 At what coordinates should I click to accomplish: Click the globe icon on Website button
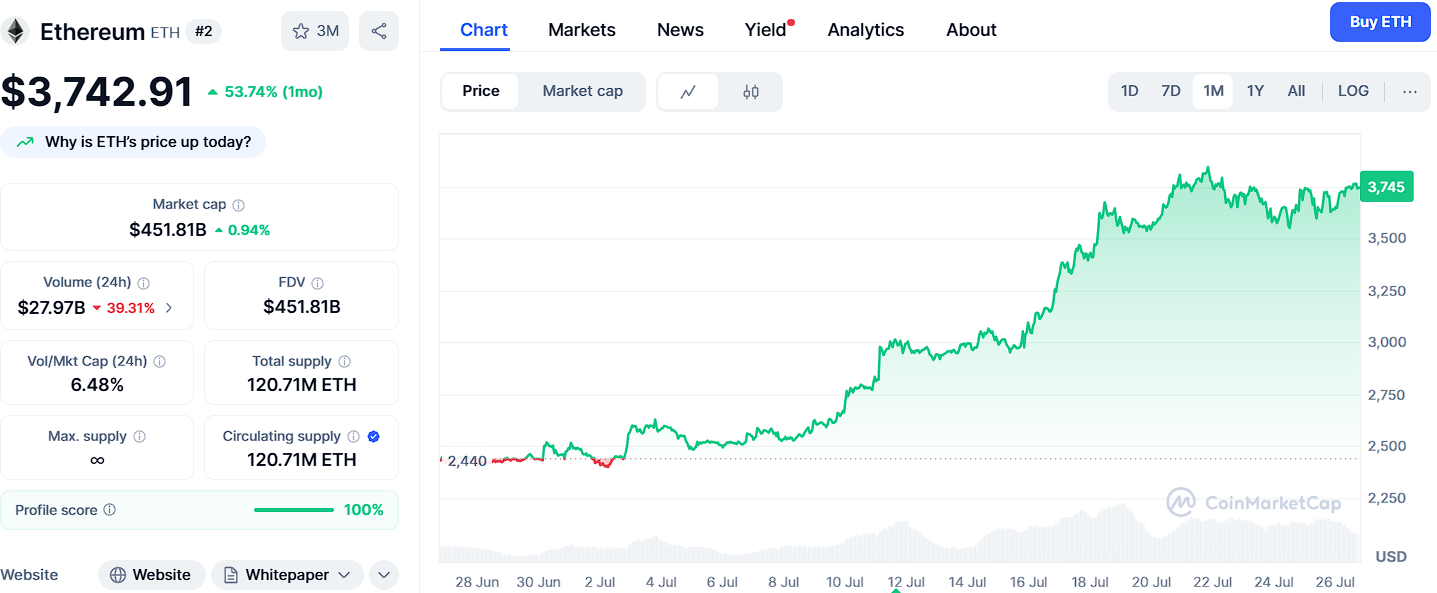pos(118,575)
